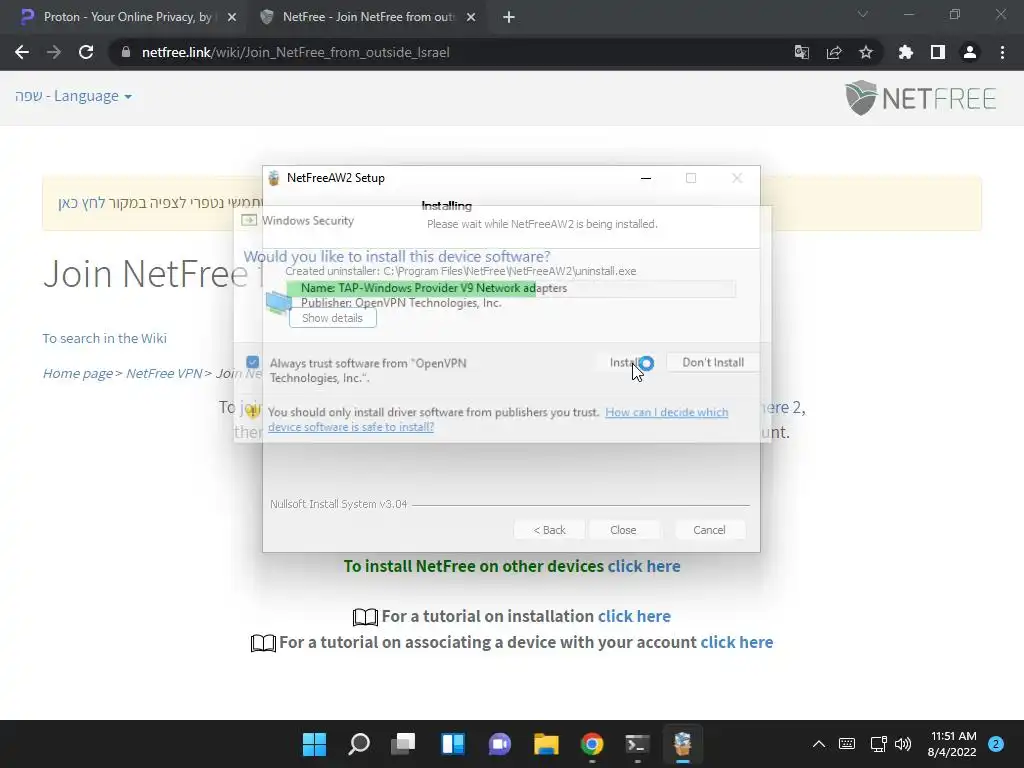This screenshot has width=1024, height=768.
Task: Toggle Chrome side panel icon
Action: point(938,52)
